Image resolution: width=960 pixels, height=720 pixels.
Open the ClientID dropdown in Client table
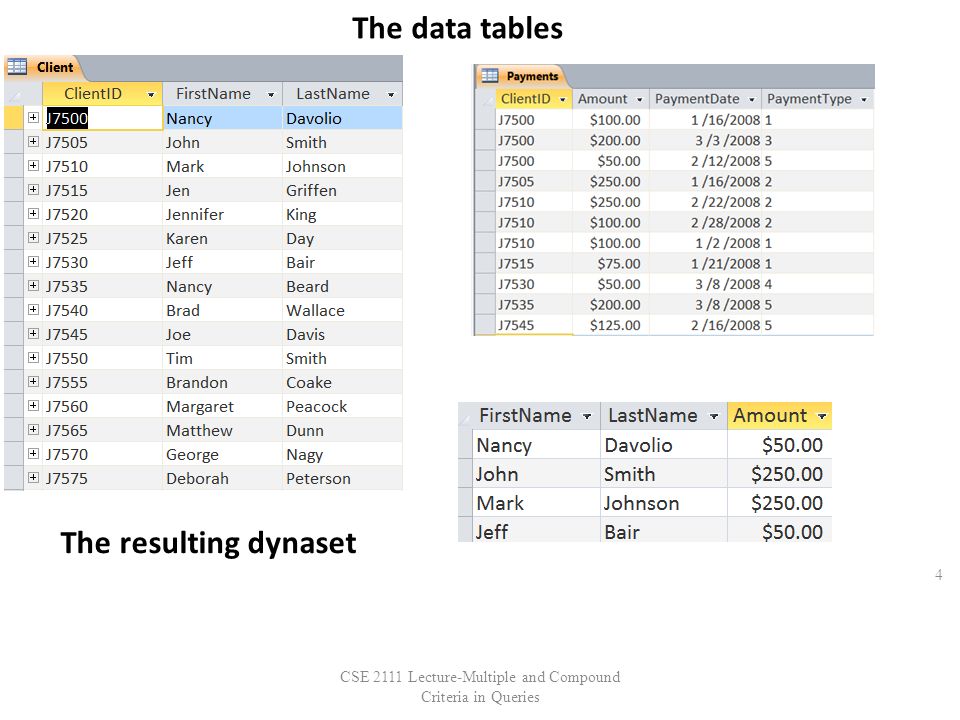151,94
